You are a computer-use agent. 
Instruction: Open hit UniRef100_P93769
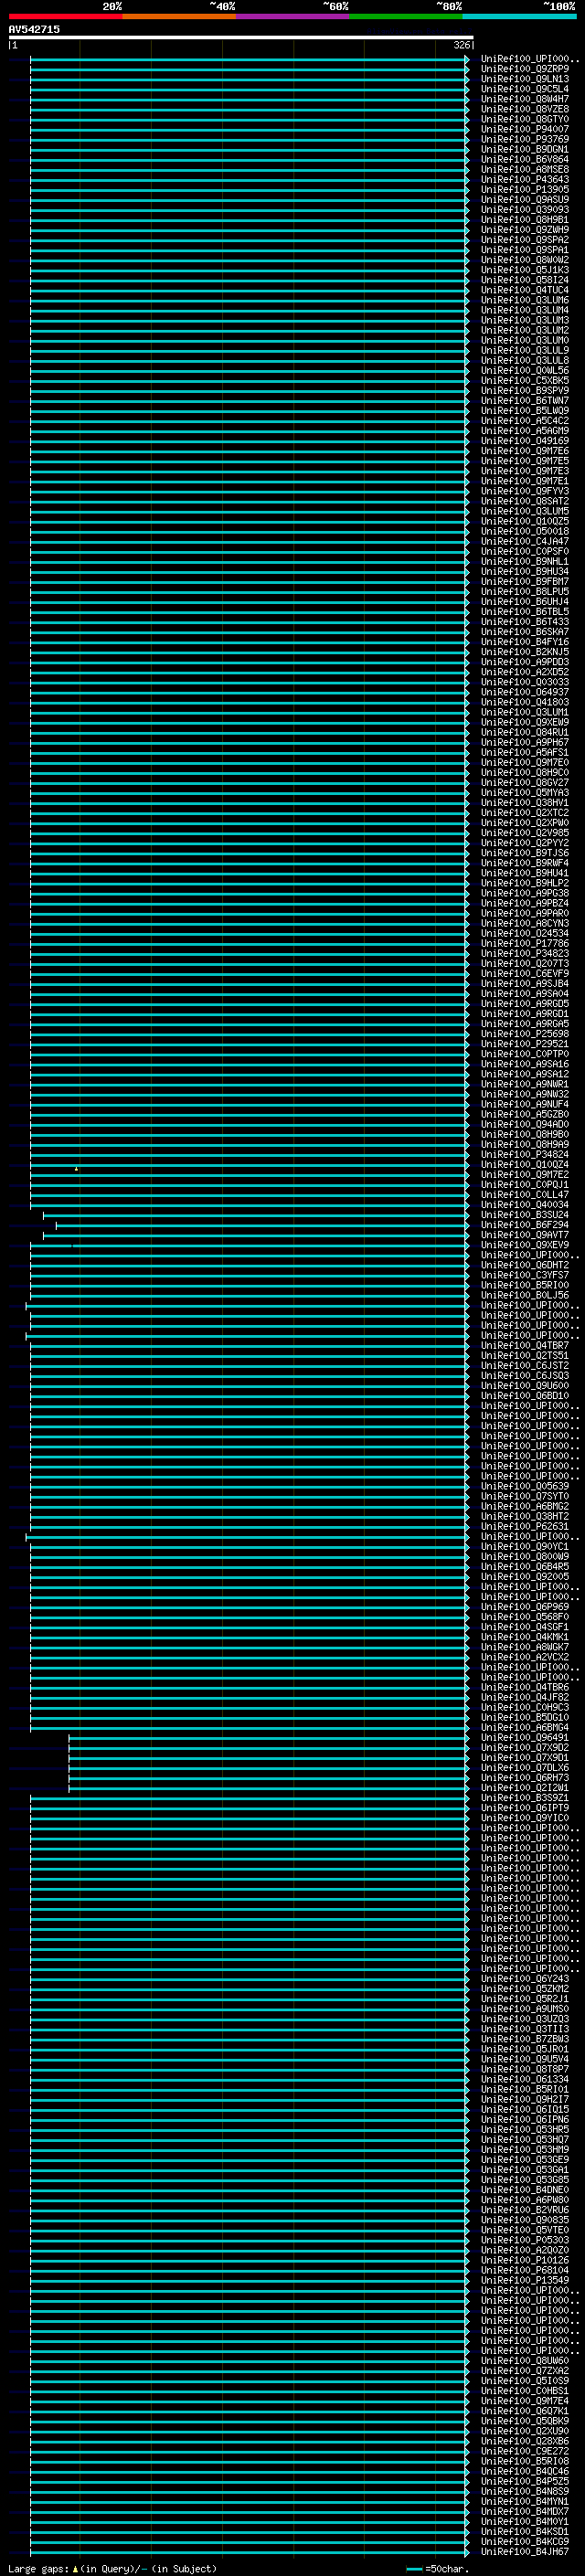coord(525,139)
